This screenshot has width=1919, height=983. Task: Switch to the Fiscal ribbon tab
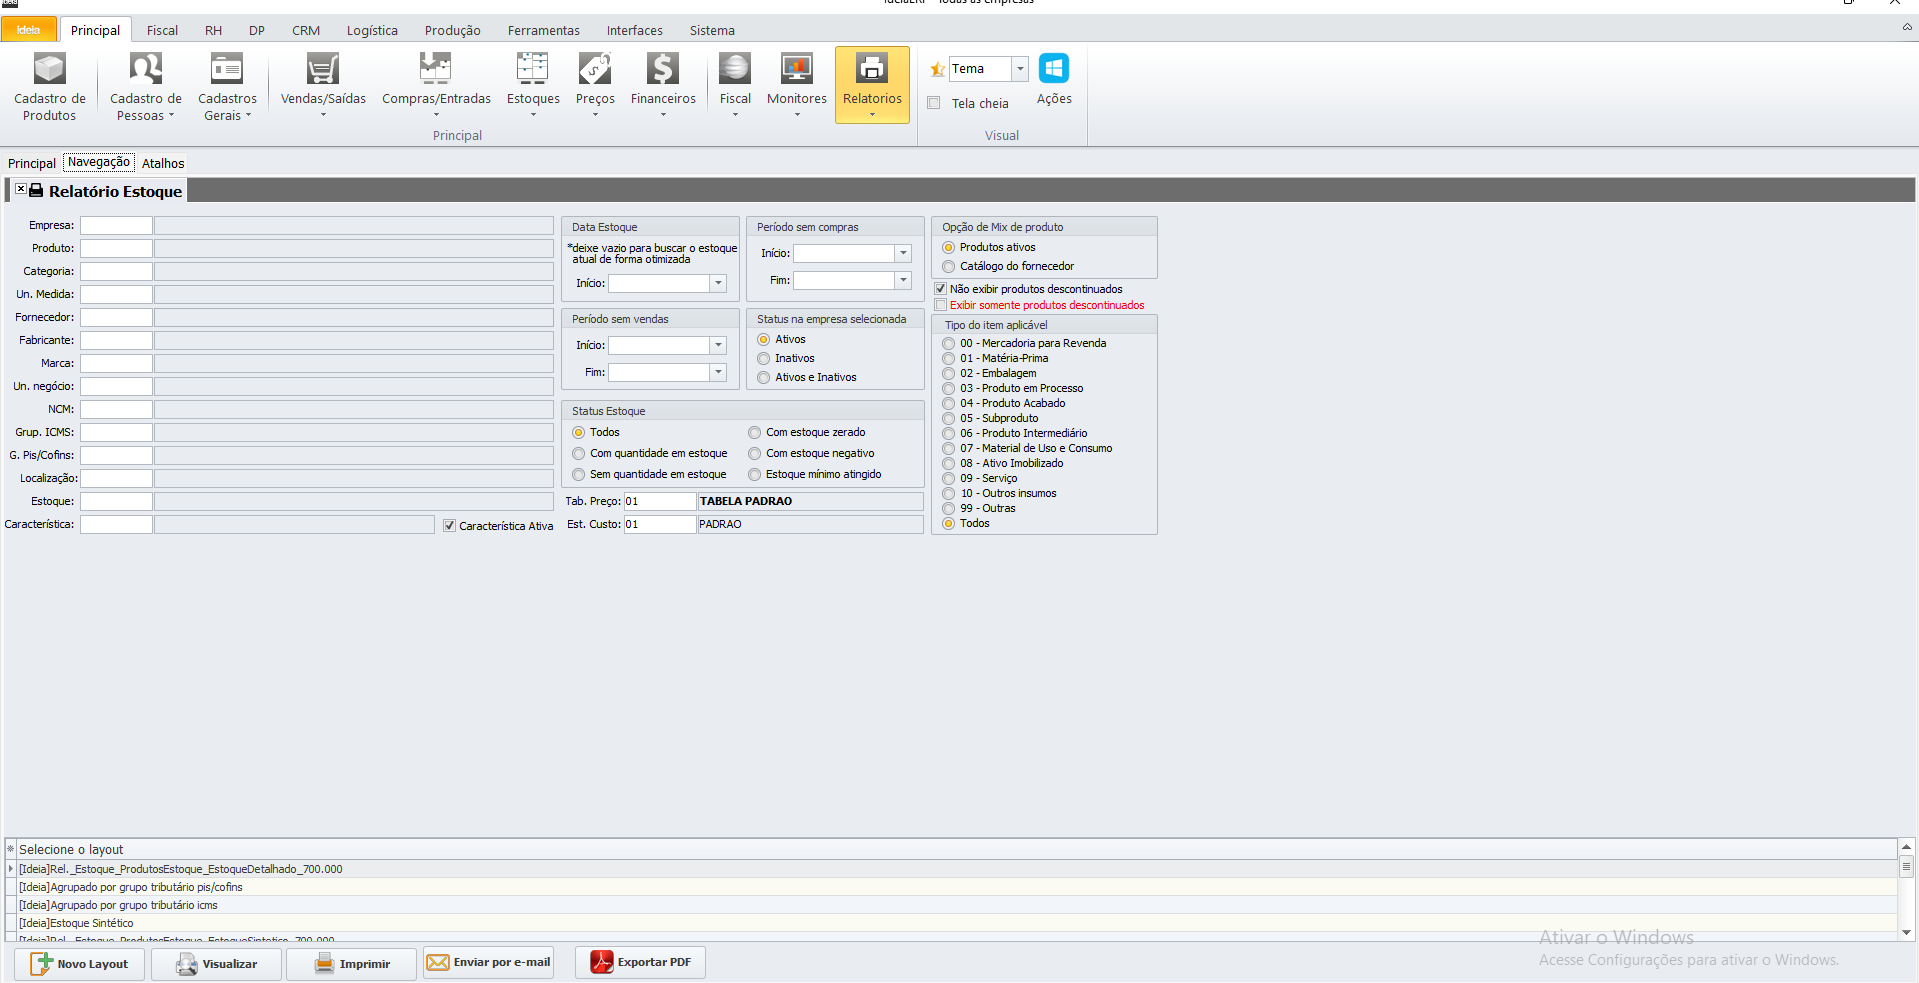(x=162, y=30)
